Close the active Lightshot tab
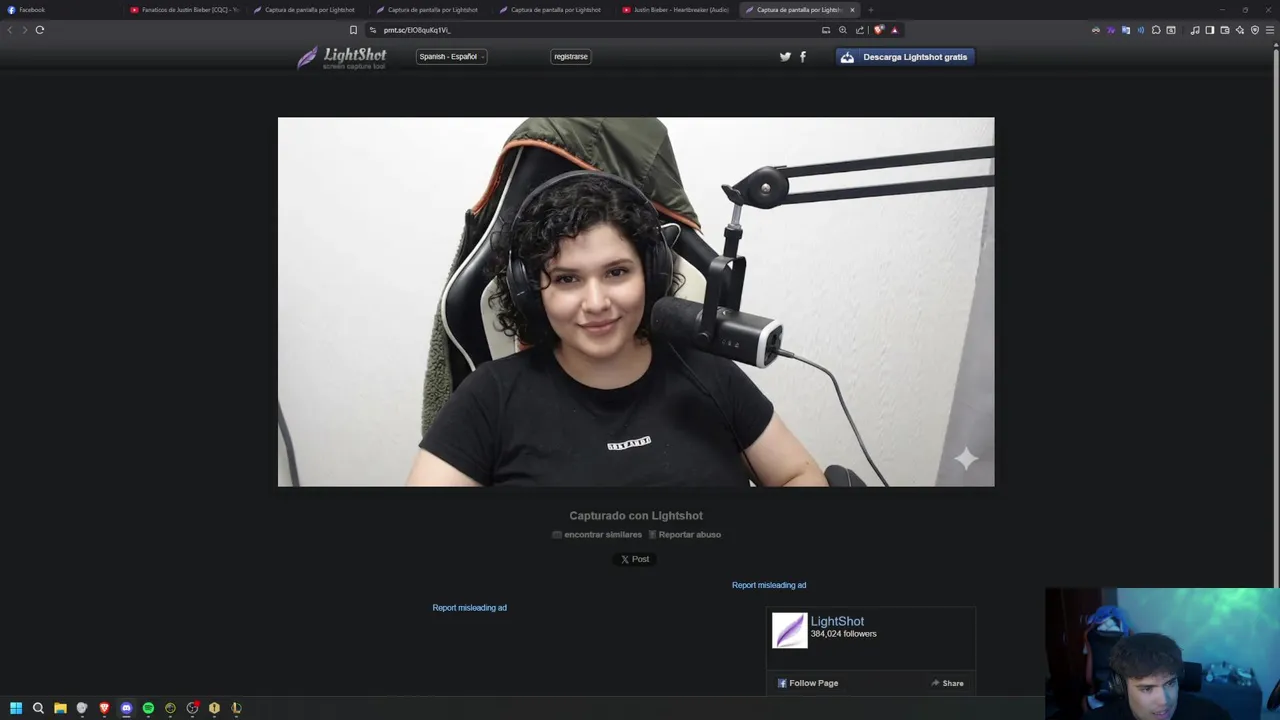This screenshot has width=1280, height=720. click(852, 10)
